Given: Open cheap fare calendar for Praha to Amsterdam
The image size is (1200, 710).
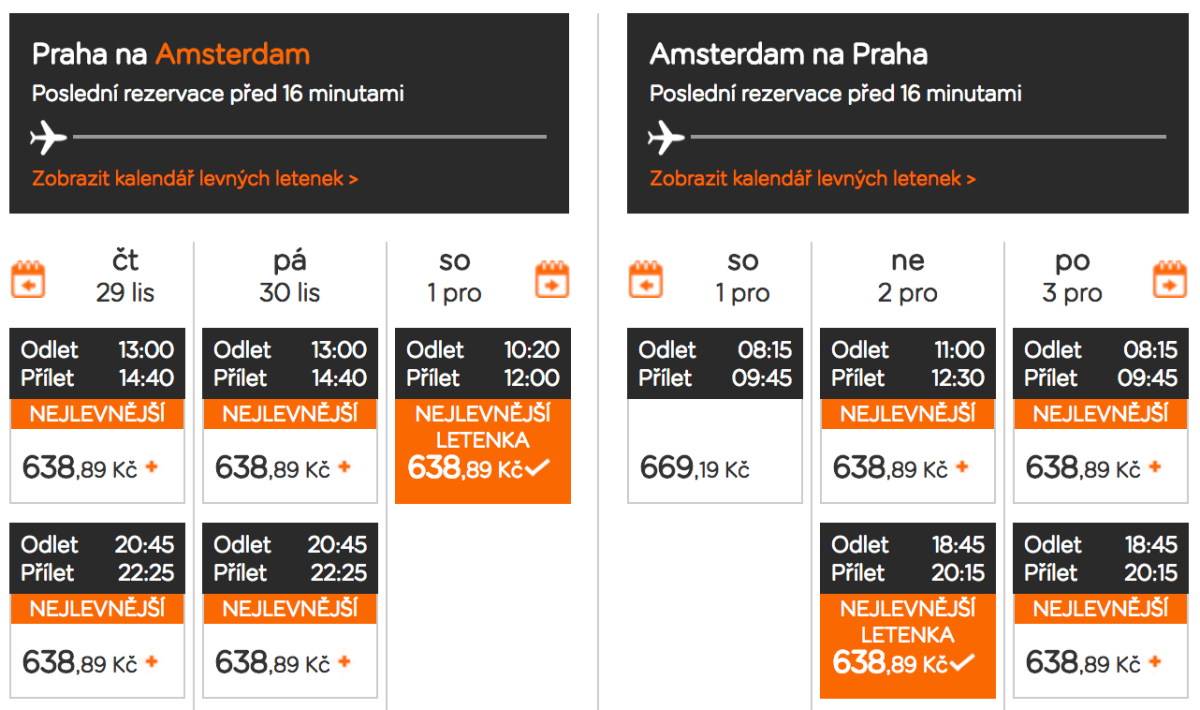Looking at the screenshot, I should (195, 179).
